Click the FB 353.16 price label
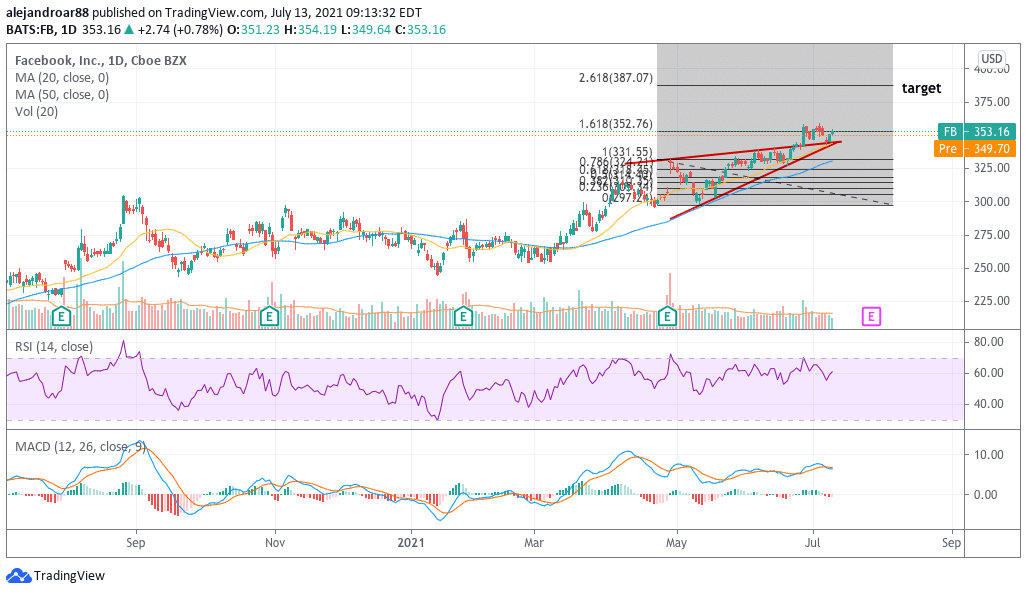This screenshot has height=594, width=1027. (977, 132)
